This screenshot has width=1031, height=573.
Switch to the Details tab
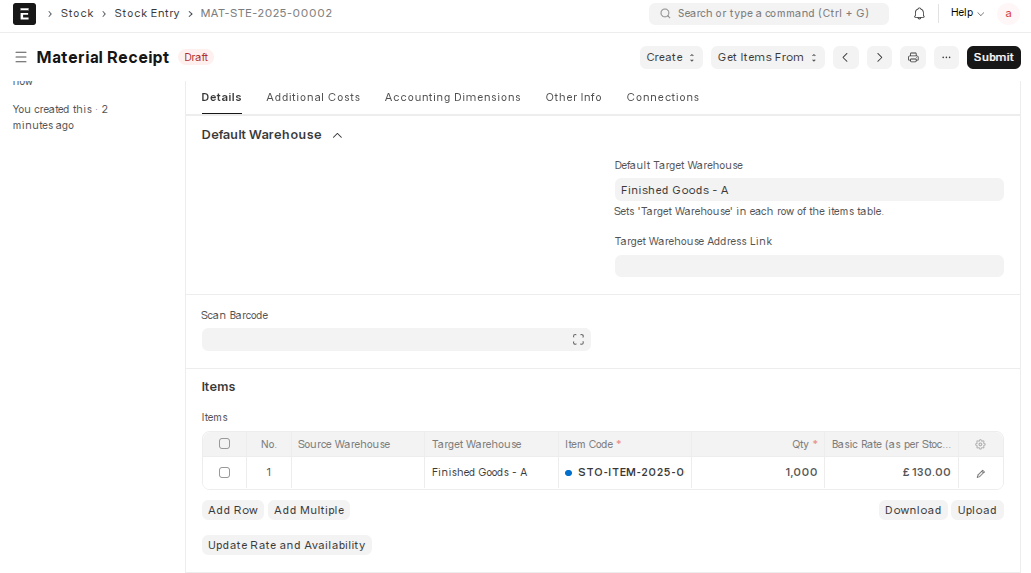pos(222,97)
